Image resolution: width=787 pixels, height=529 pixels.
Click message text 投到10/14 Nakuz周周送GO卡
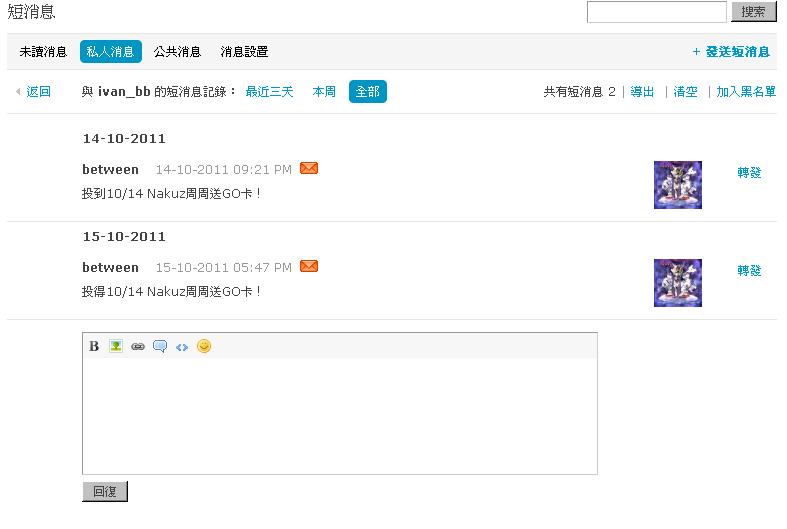(171, 194)
